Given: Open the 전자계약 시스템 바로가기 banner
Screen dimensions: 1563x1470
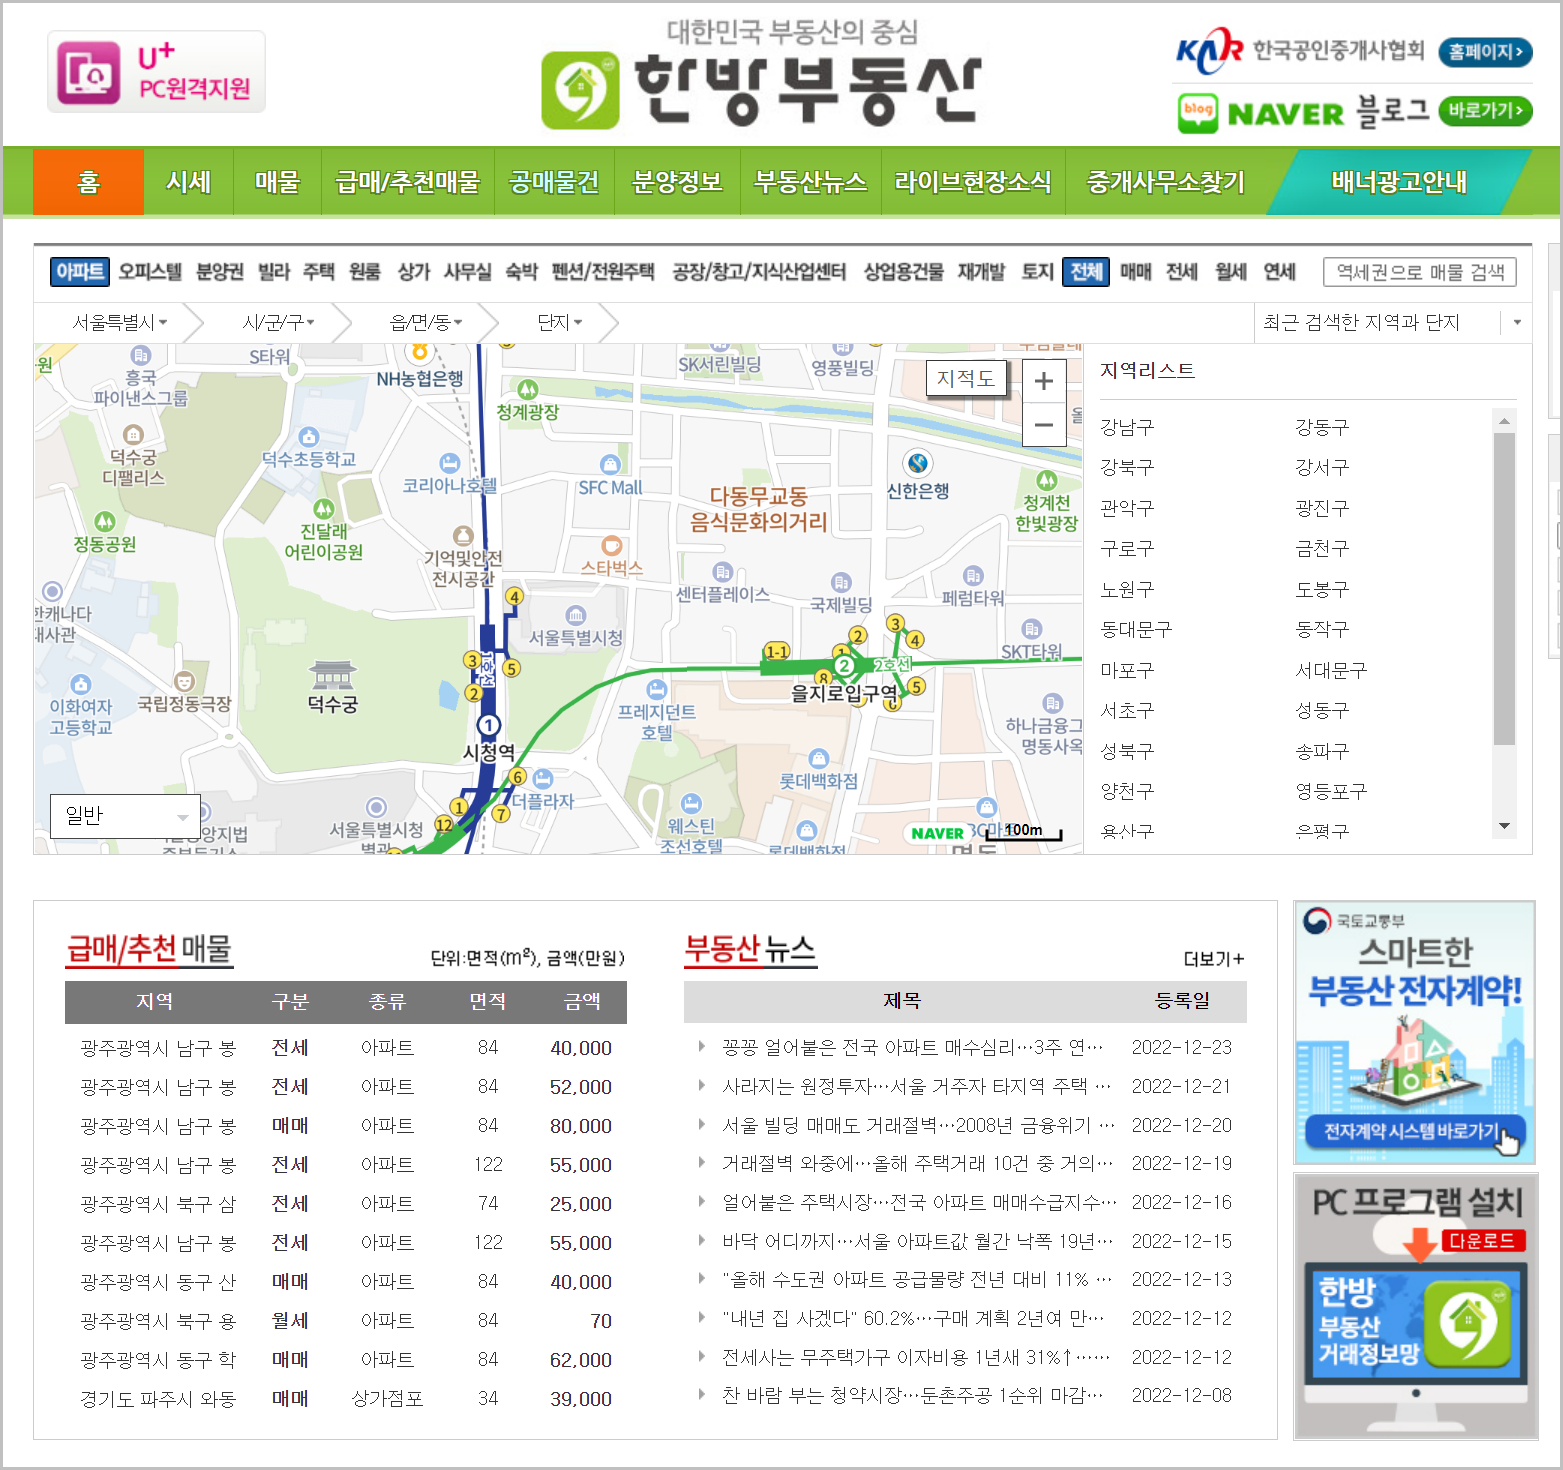Looking at the screenshot, I should [1415, 1032].
